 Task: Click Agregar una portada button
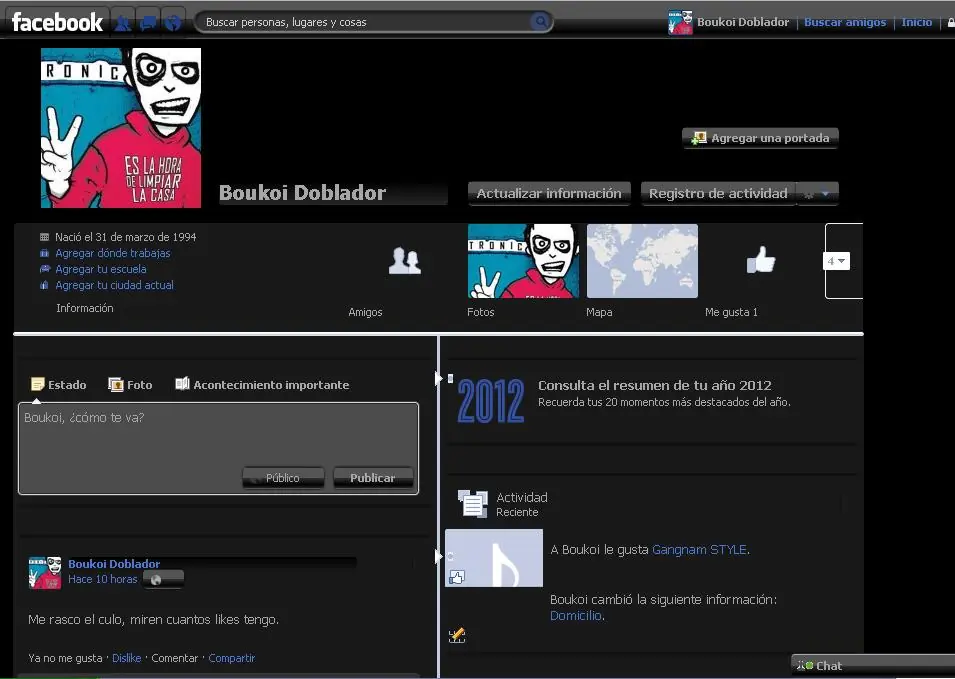(760, 138)
